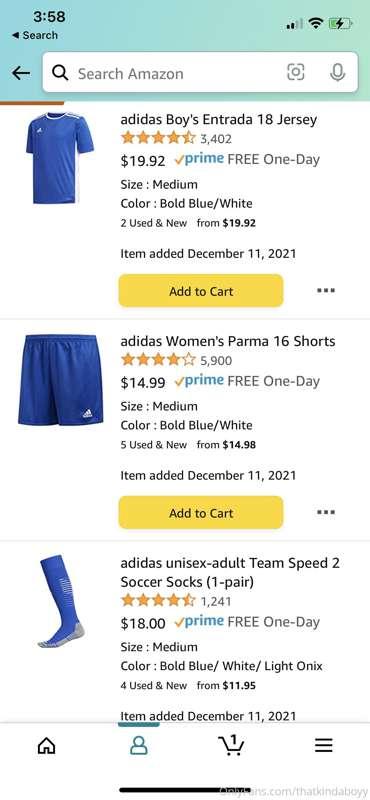Open adidas Boy's Entrada 18 Jersey title
370x800 pixels.
(x=218, y=119)
